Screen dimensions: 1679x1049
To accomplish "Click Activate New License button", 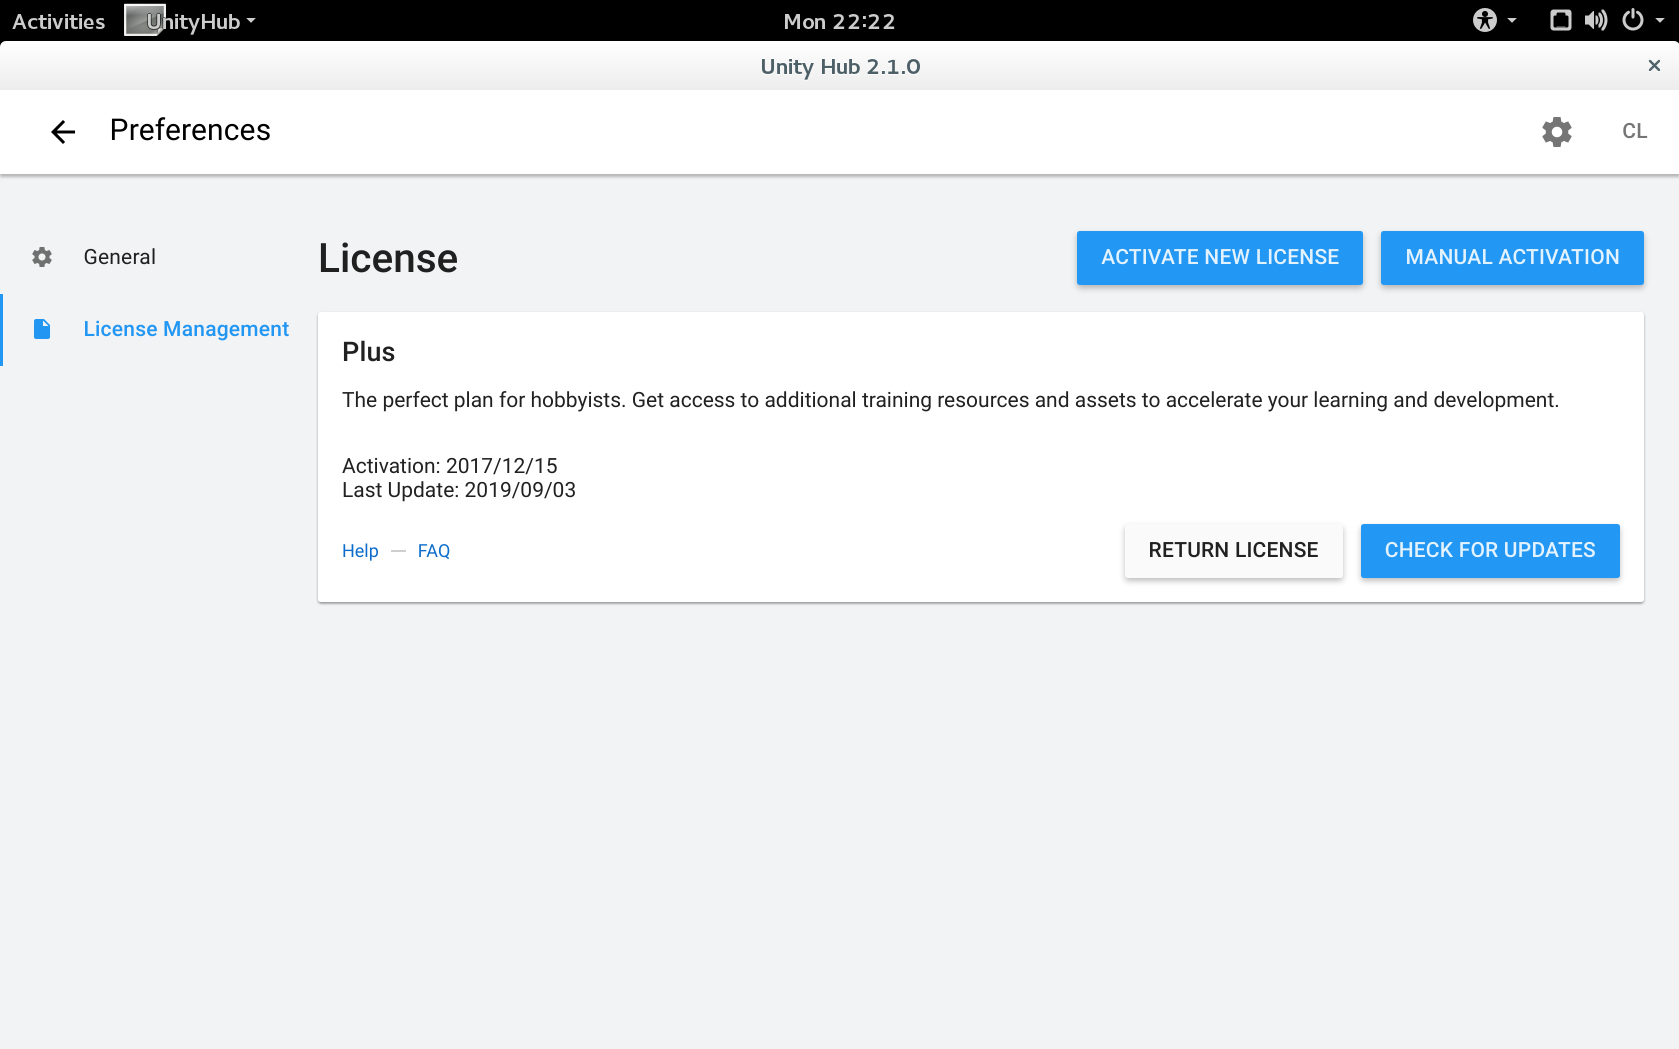I will pyautogui.click(x=1220, y=258).
